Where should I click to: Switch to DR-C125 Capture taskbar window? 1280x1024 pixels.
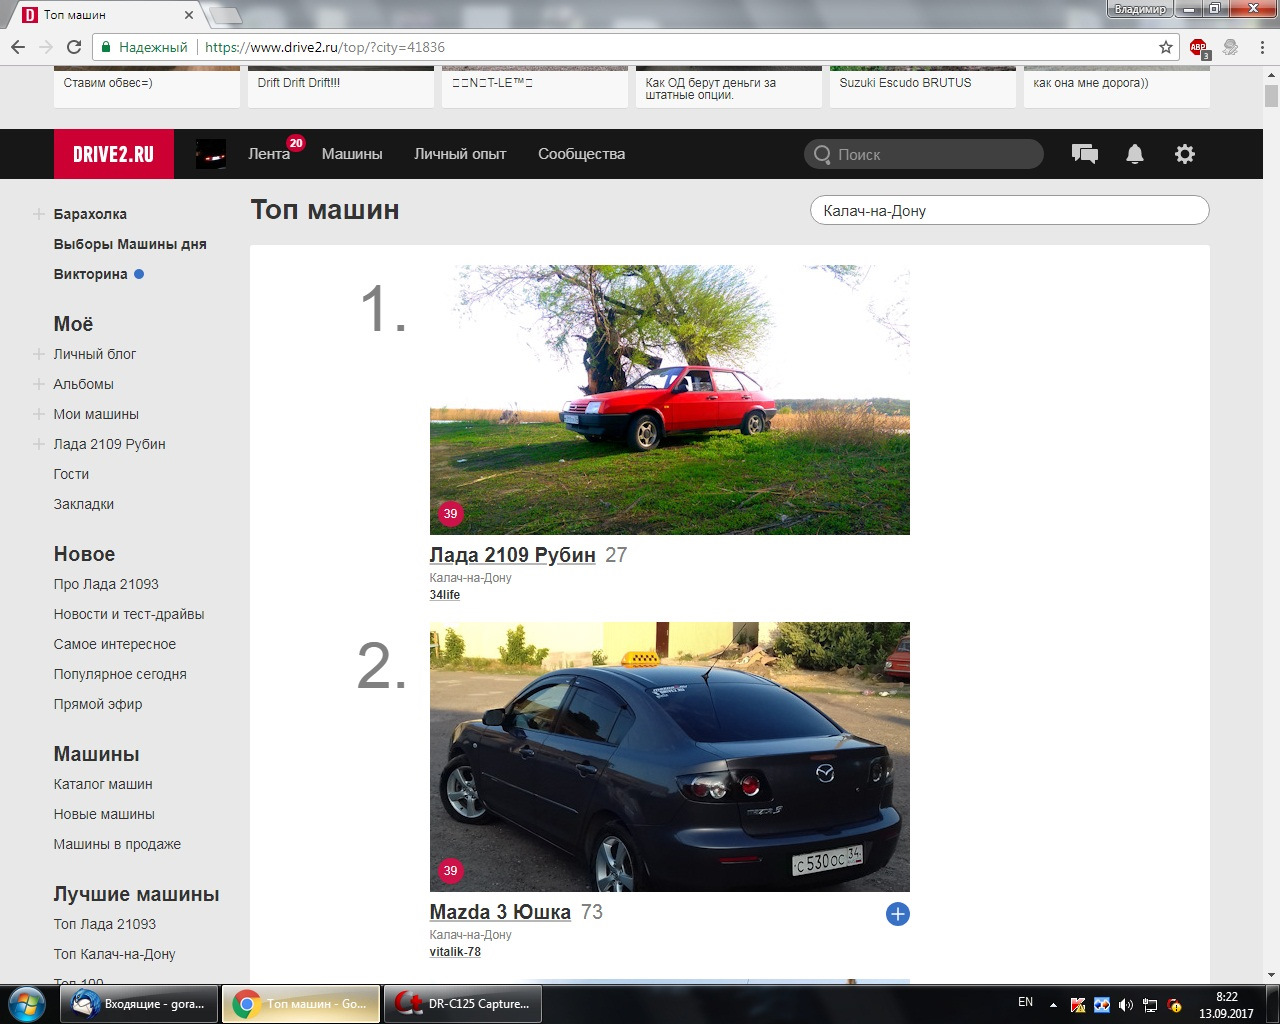coord(465,1004)
